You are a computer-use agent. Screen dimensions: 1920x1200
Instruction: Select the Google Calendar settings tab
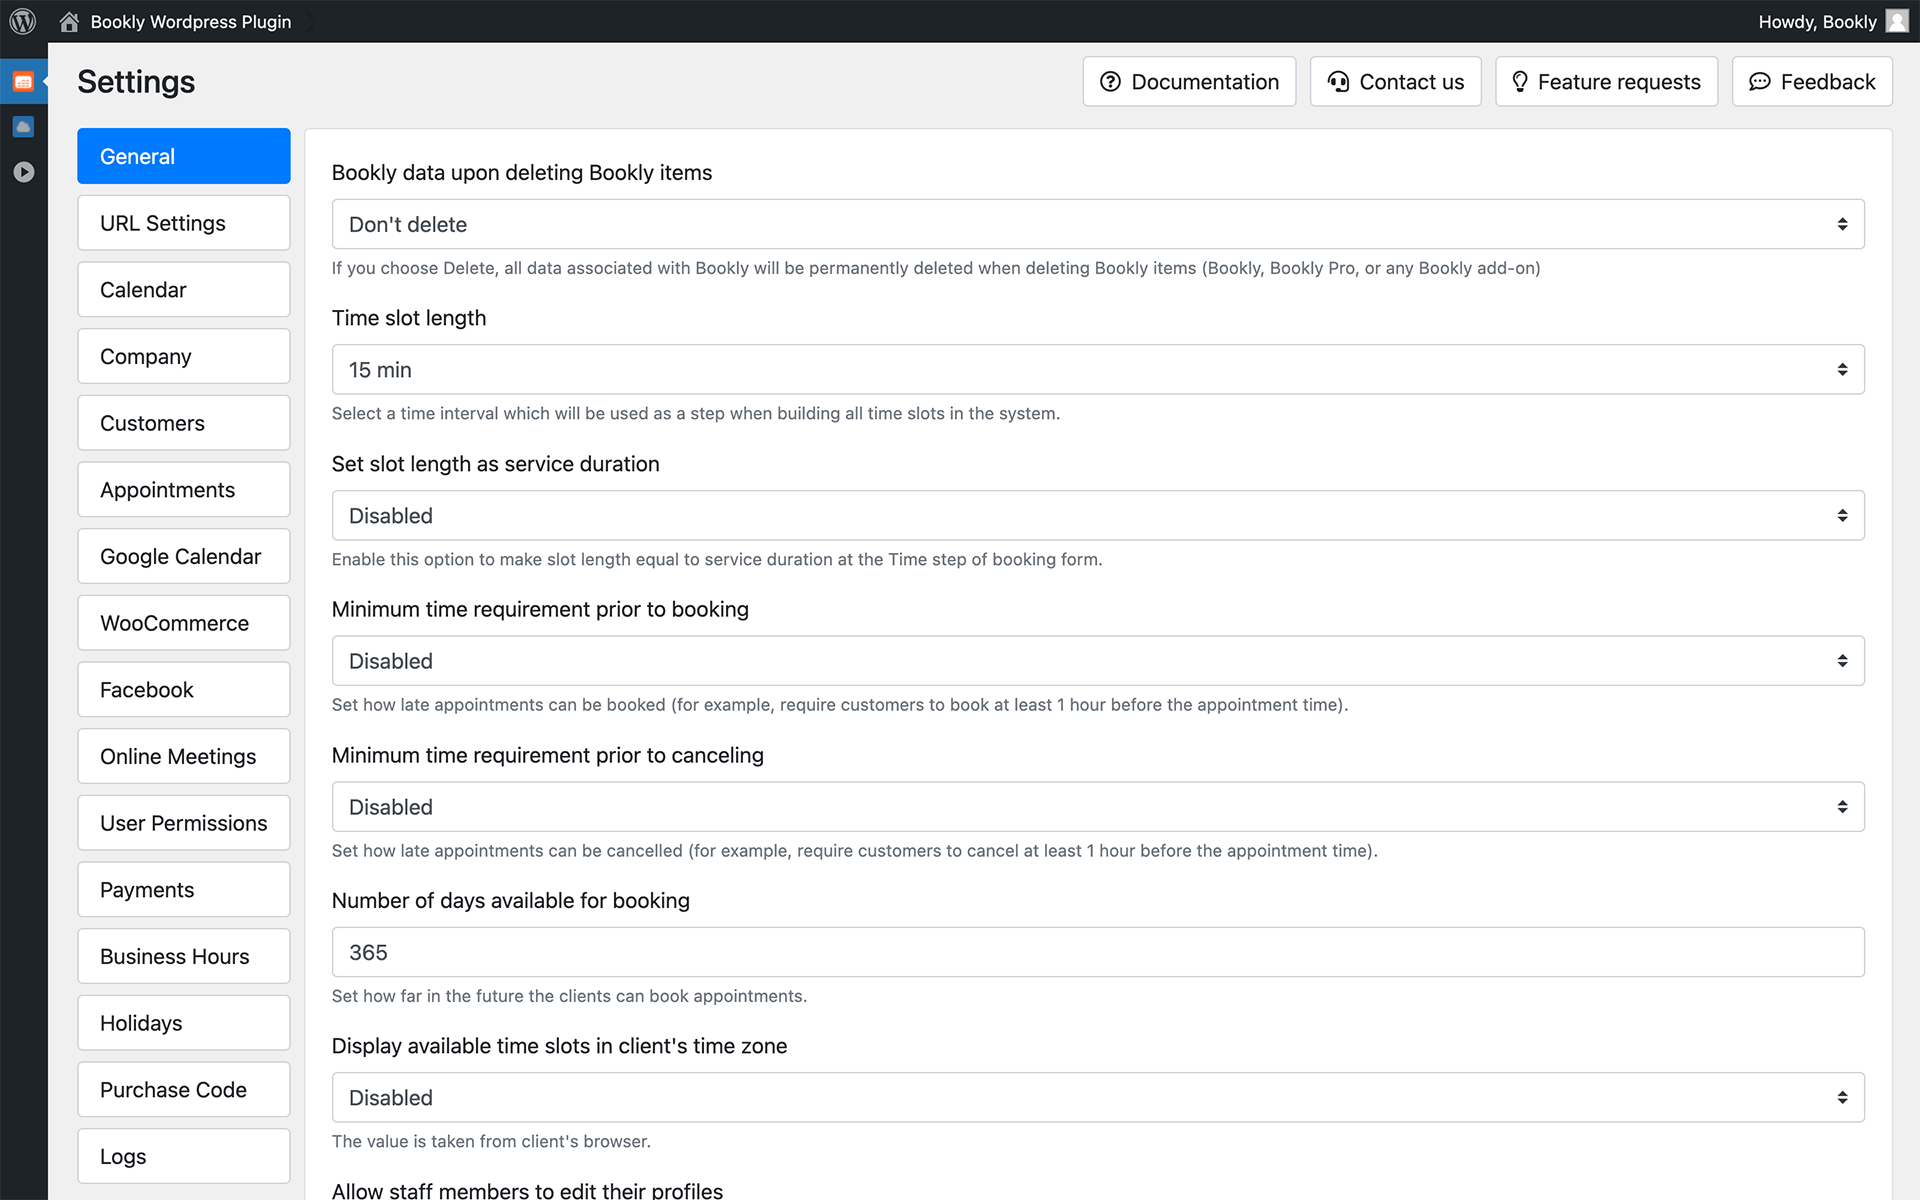click(184, 557)
